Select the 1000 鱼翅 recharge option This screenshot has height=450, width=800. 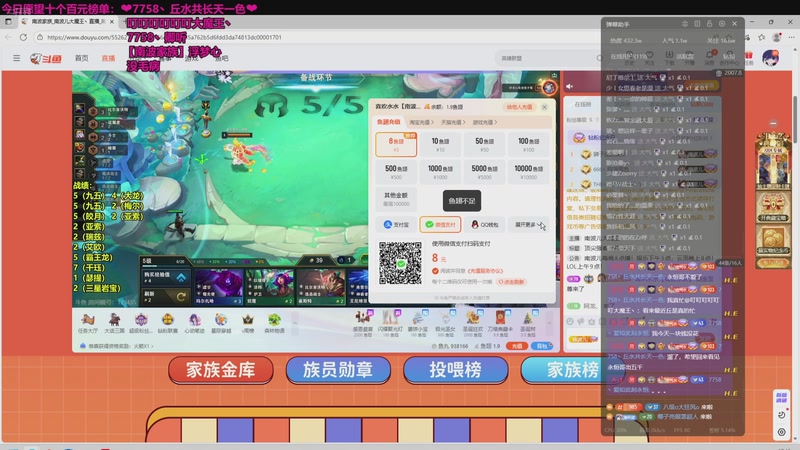point(440,172)
